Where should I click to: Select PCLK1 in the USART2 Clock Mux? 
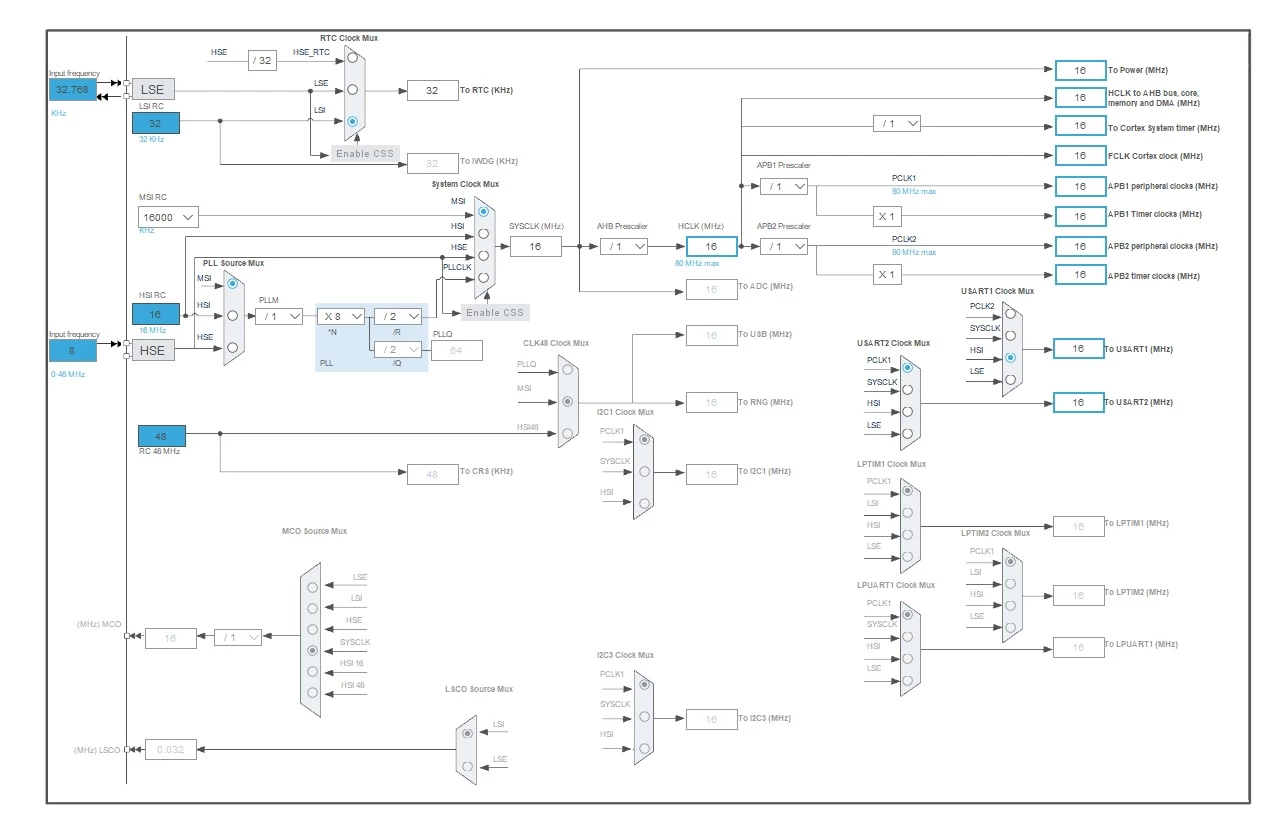tap(907, 367)
